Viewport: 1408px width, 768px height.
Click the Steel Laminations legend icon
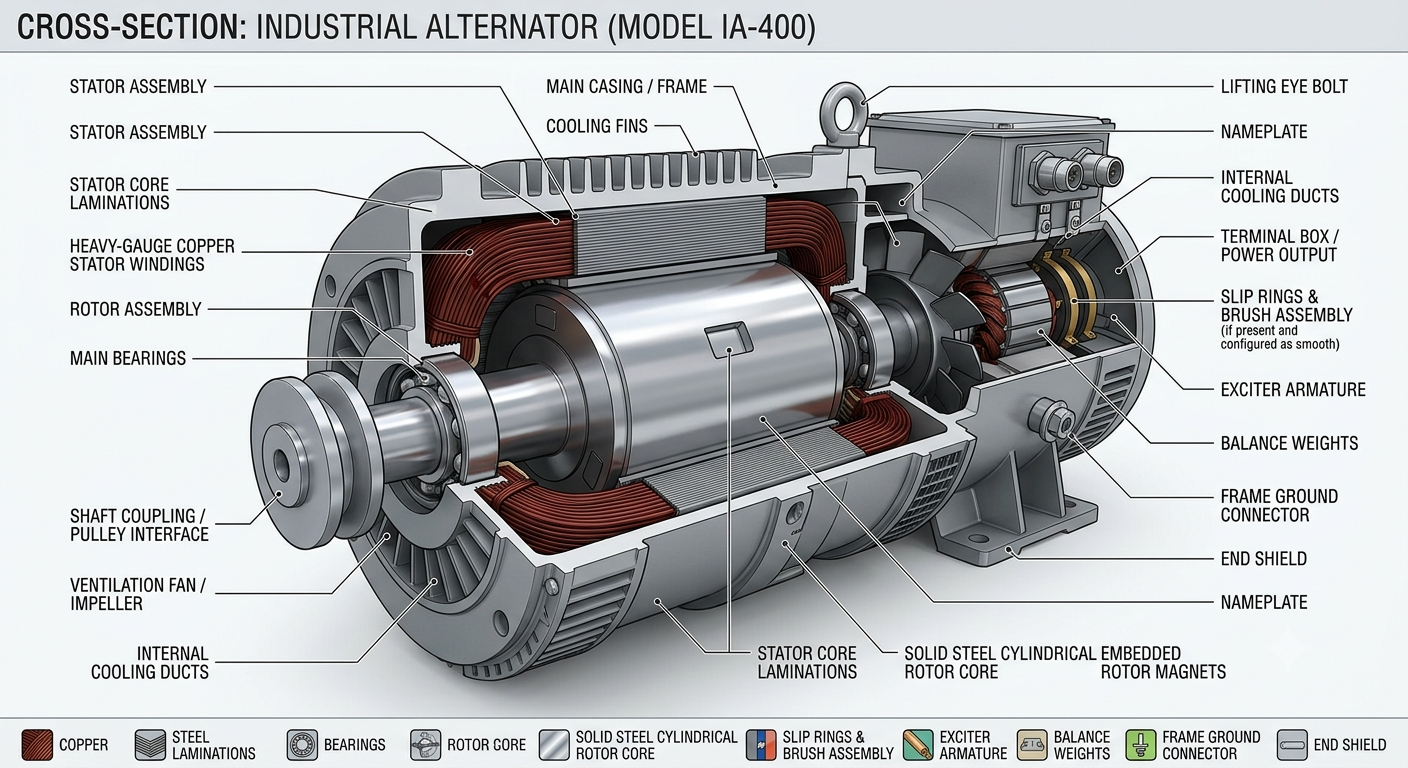150,745
